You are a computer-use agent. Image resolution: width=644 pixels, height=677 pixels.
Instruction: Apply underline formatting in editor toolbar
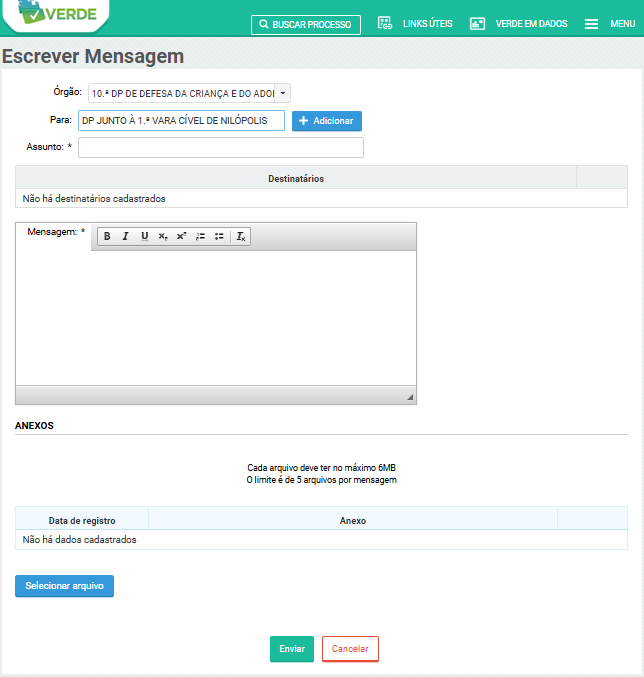(144, 236)
